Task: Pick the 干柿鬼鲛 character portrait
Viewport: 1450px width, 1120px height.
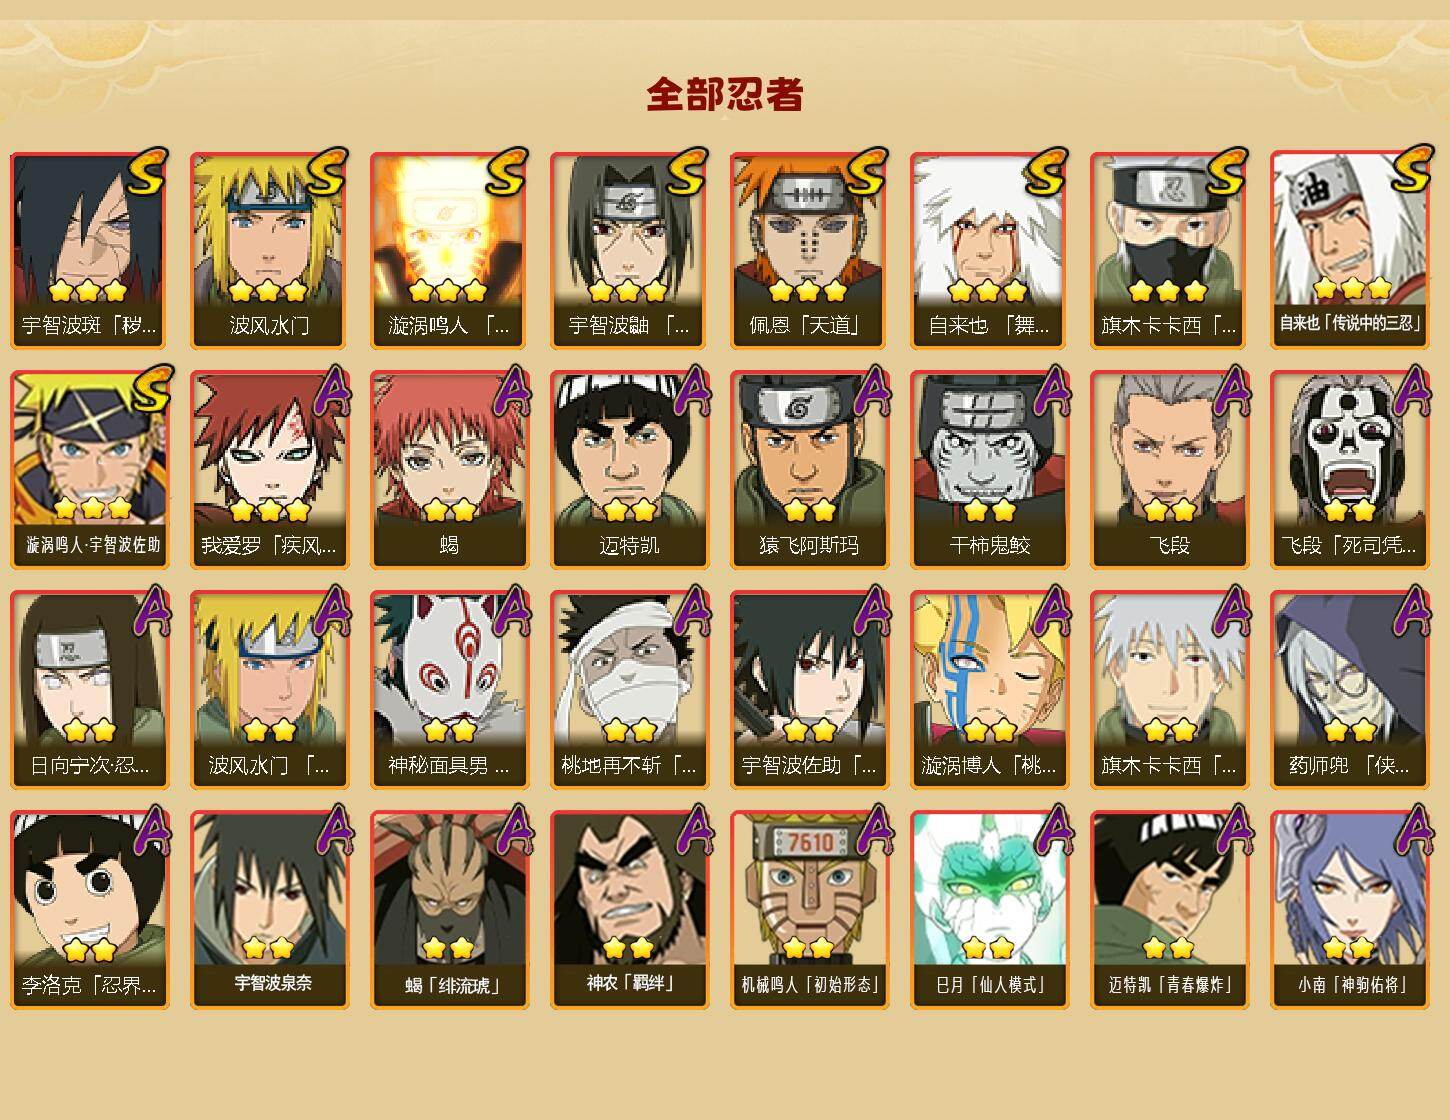Action: pyautogui.click(x=989, y=470)
